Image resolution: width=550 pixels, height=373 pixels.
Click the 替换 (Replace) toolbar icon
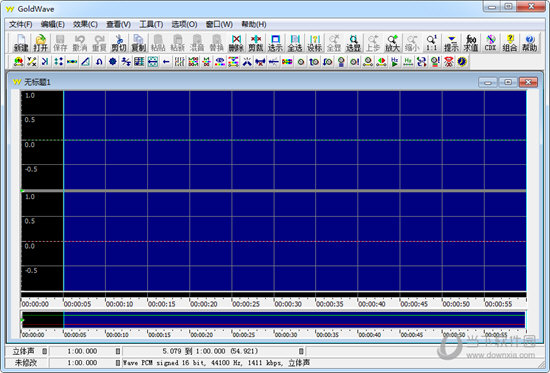[x=217, y=43]
